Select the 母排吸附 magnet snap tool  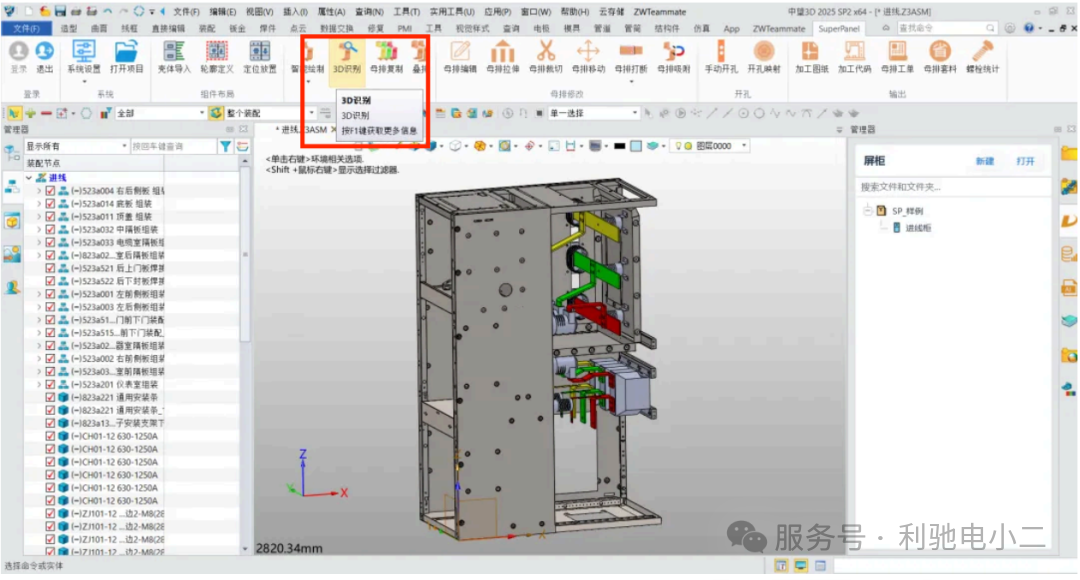[674, 56]
